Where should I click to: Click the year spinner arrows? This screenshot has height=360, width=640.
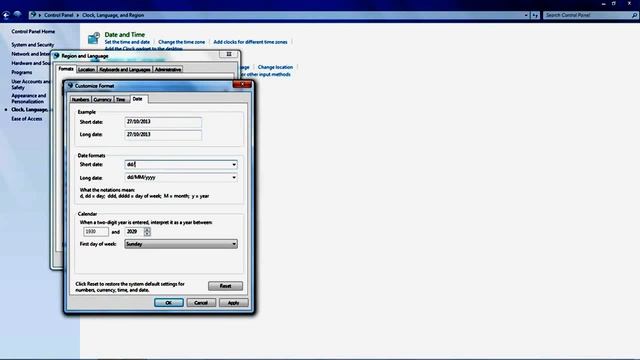click(x=147, y=232)
